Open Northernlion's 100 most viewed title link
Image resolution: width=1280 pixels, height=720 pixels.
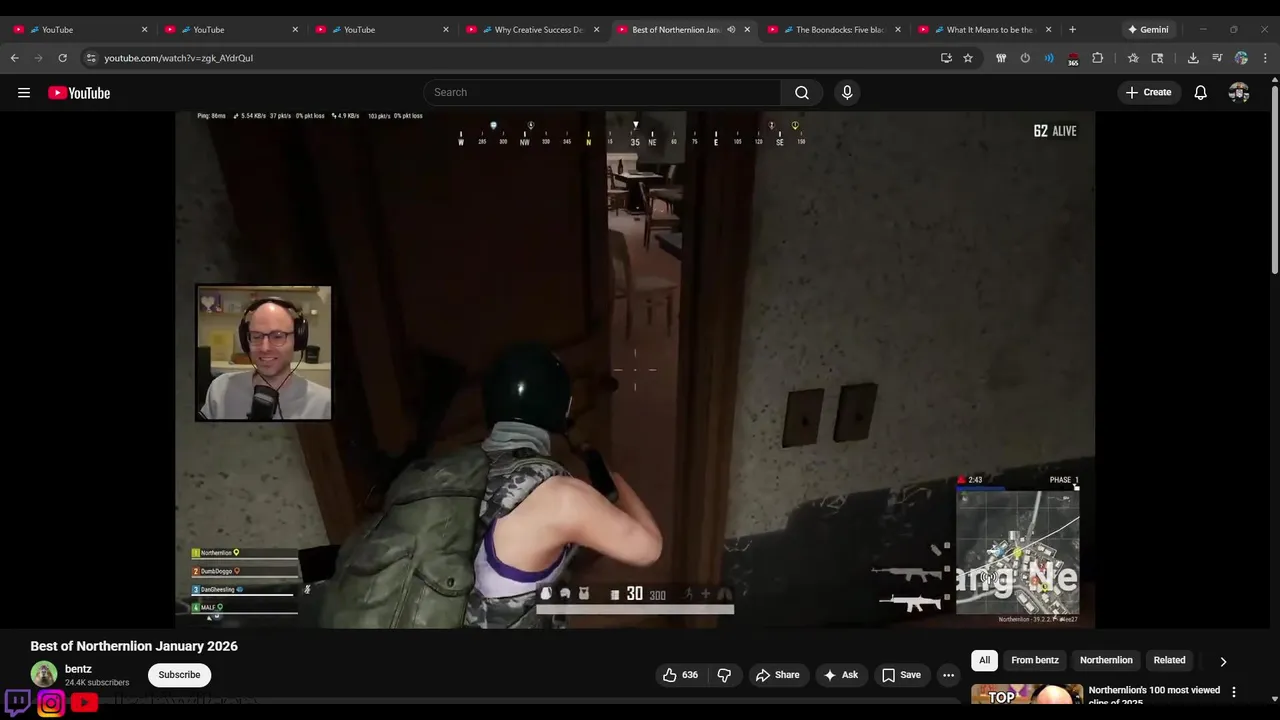(x=1154, y=695)
